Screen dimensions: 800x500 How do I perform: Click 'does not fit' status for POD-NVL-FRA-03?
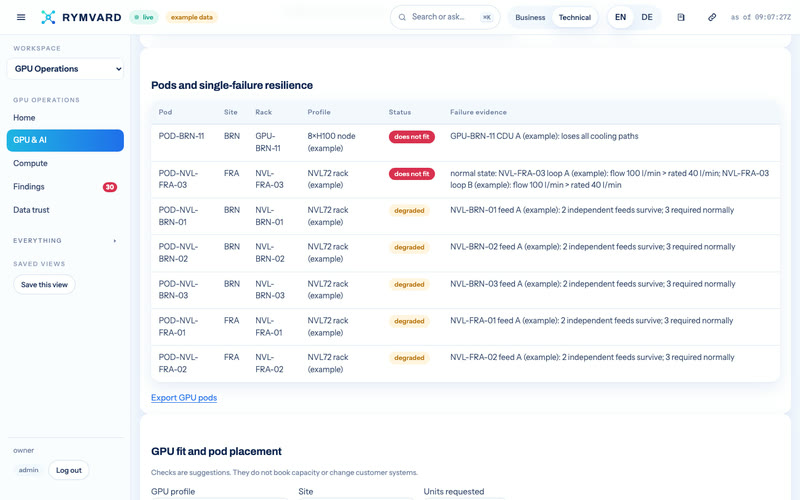[x=412, y=174]
